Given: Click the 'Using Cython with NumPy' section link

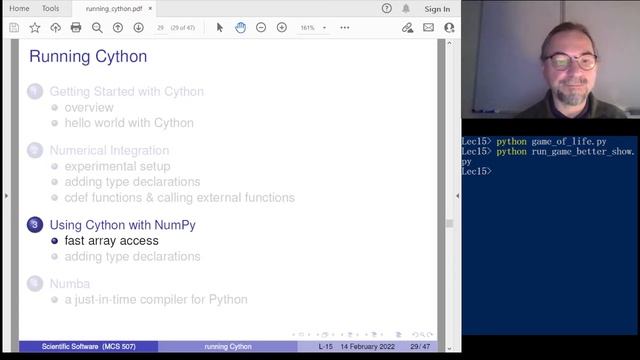Looking at the screenshot, I should tap(122, 225).
